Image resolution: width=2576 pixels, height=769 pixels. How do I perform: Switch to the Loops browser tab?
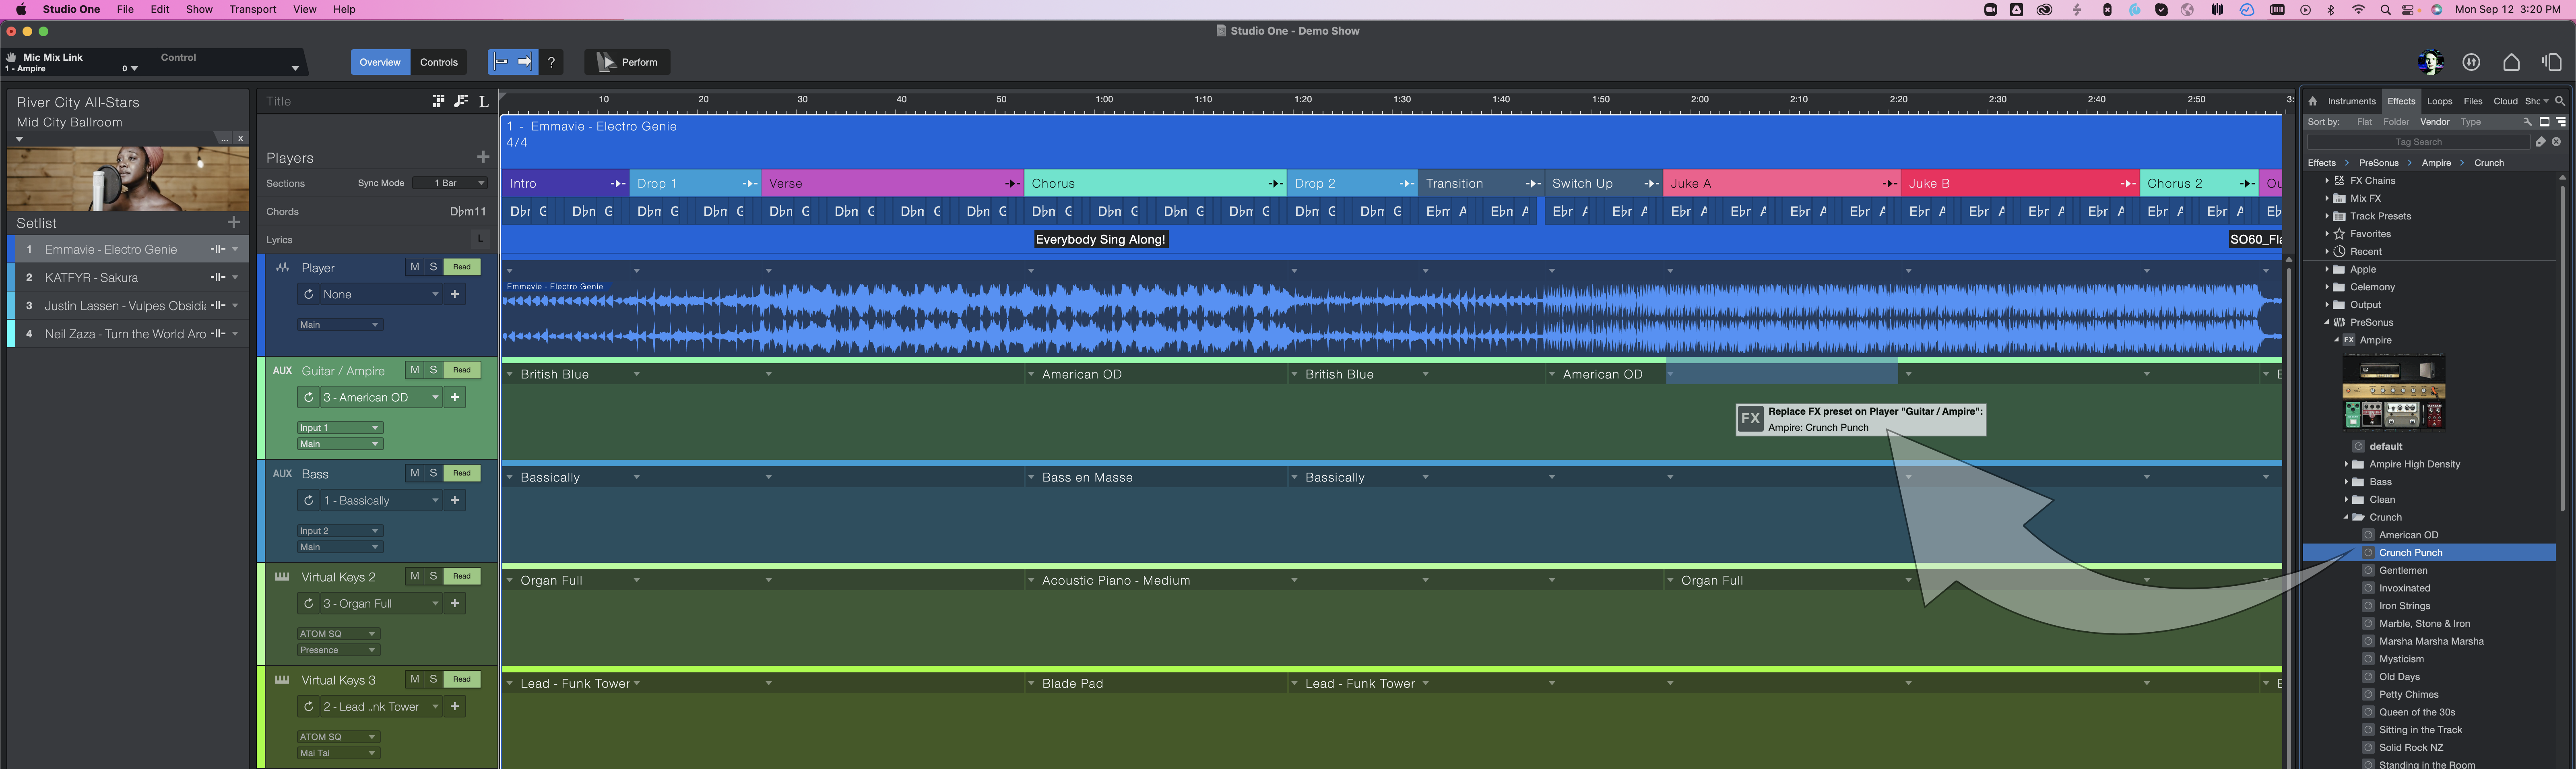coord(2439,101)
